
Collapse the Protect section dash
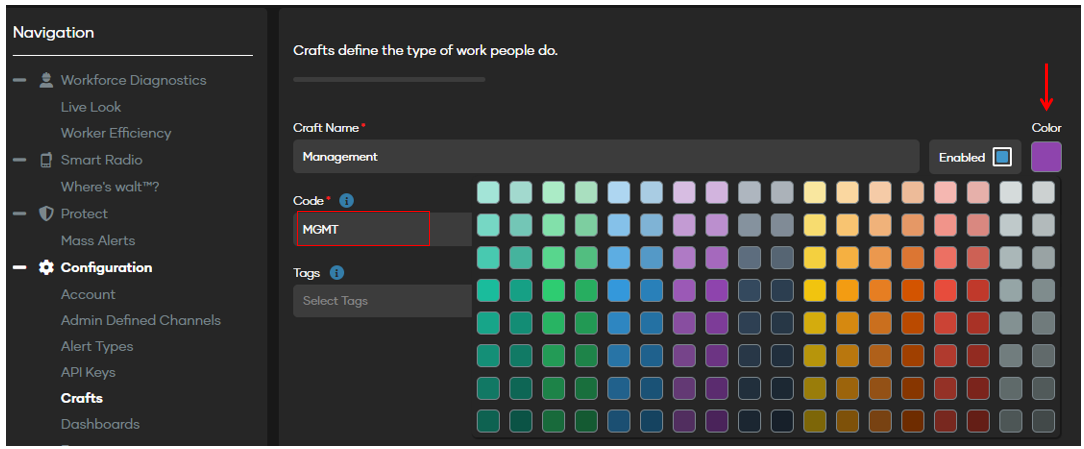[x=19, y=214]
